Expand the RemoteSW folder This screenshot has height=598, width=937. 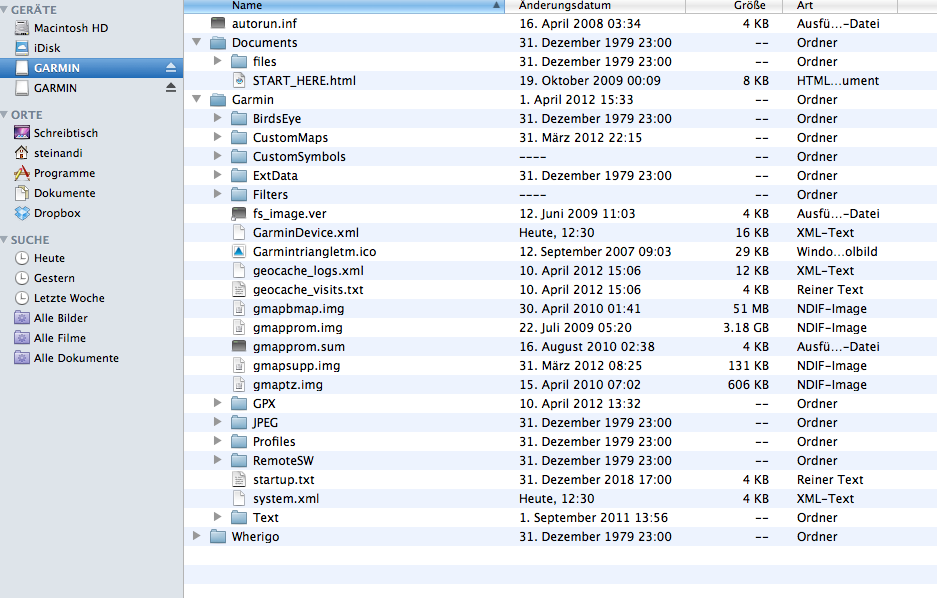click(x=218, y=460)
